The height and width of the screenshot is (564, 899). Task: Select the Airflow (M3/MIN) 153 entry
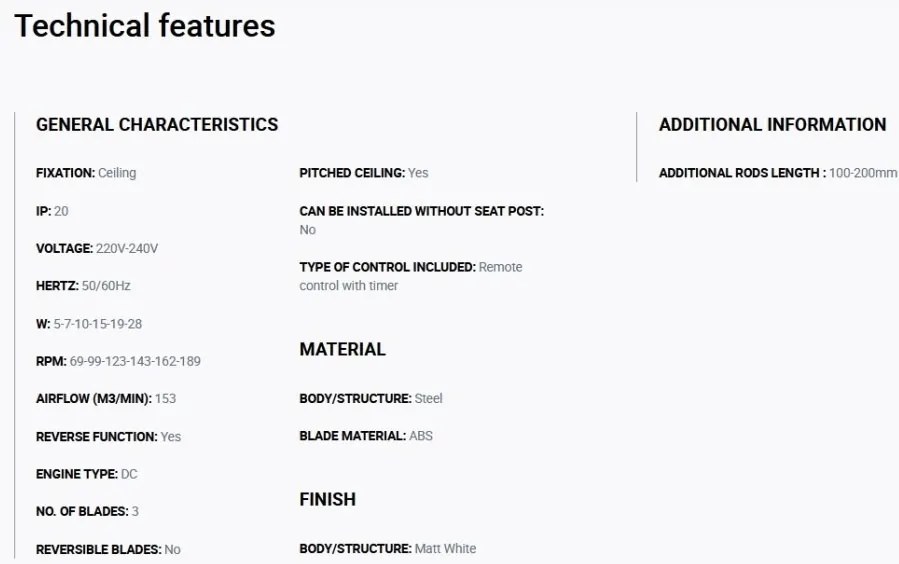point(106,398)
